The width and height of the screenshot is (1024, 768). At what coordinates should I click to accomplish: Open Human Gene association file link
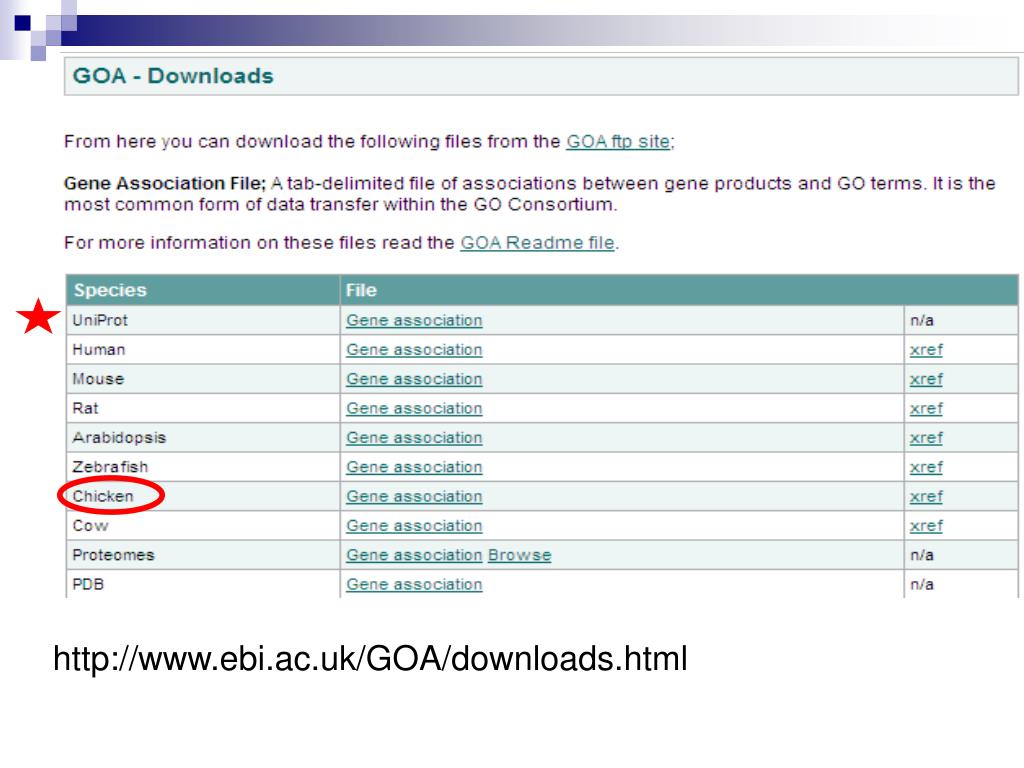(414, 350)
